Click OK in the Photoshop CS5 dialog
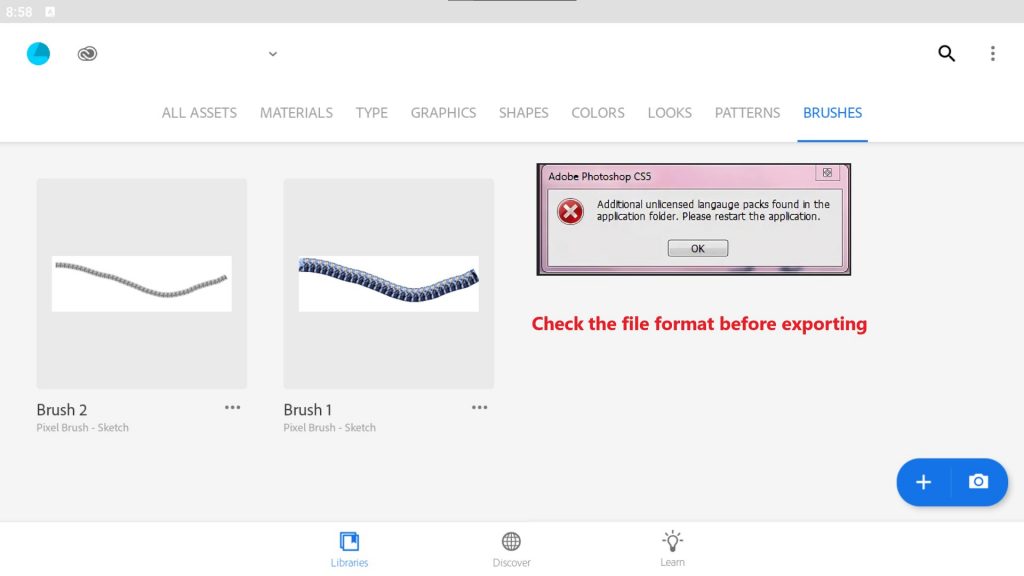The width and height of the screenshot is (1024, 576). tap(697, 248)
